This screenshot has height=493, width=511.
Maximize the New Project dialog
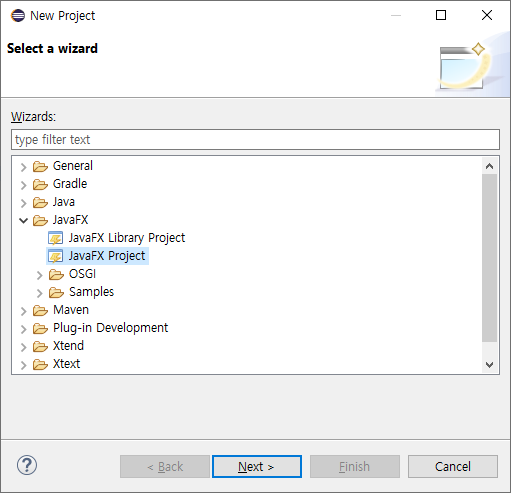(441, 15)
